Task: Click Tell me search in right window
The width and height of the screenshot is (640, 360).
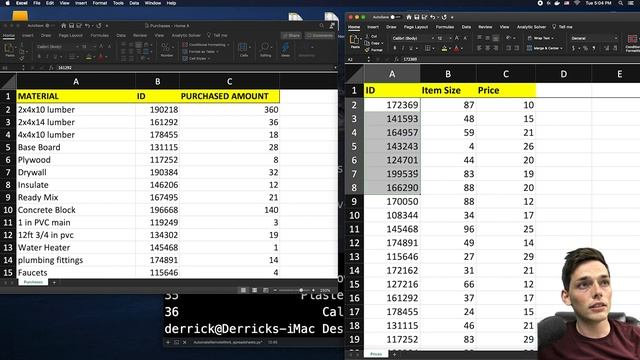Action: pos(563,27)
